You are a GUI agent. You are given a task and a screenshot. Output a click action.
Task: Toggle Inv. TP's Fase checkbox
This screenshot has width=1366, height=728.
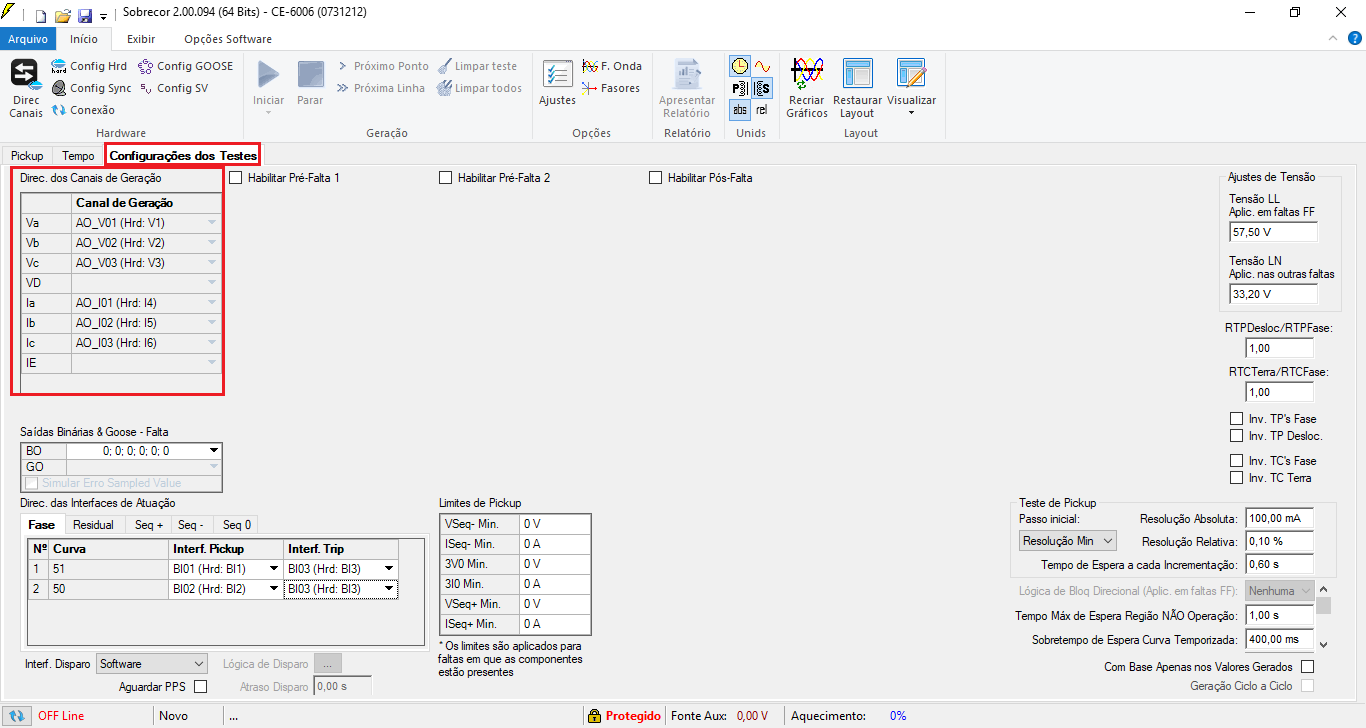(x=1236, y=419)
